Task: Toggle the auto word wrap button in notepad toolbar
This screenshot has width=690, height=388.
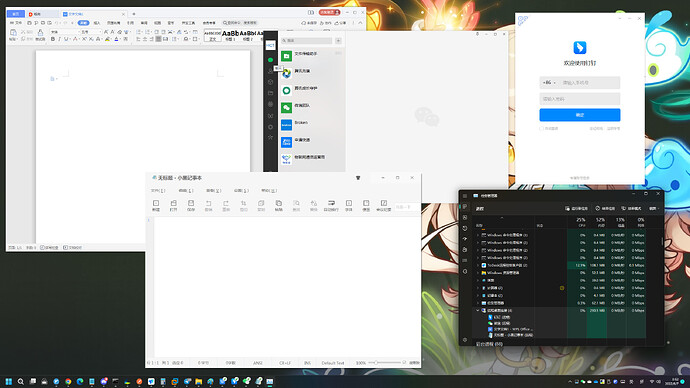Action: pyautogui.click(x=331, y=205)
